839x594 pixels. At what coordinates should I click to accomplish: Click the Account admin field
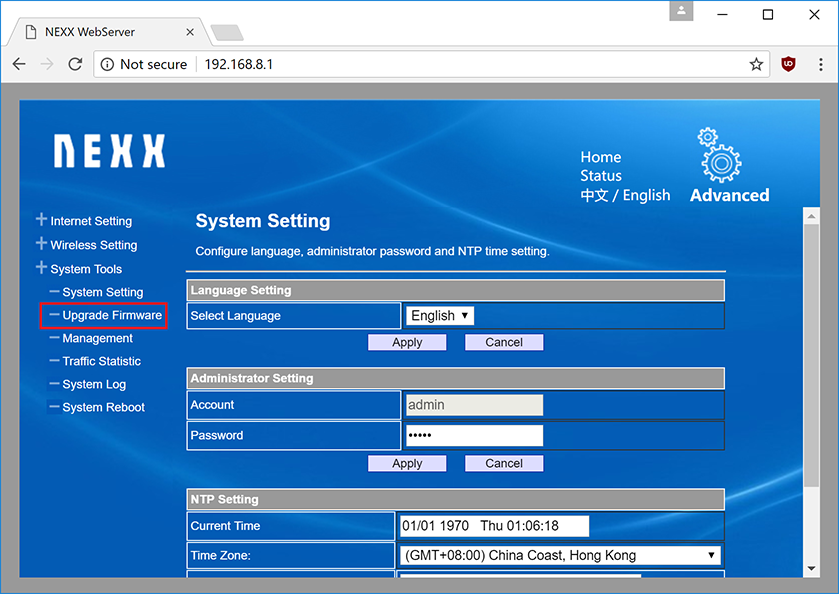(x=475, y=405)
